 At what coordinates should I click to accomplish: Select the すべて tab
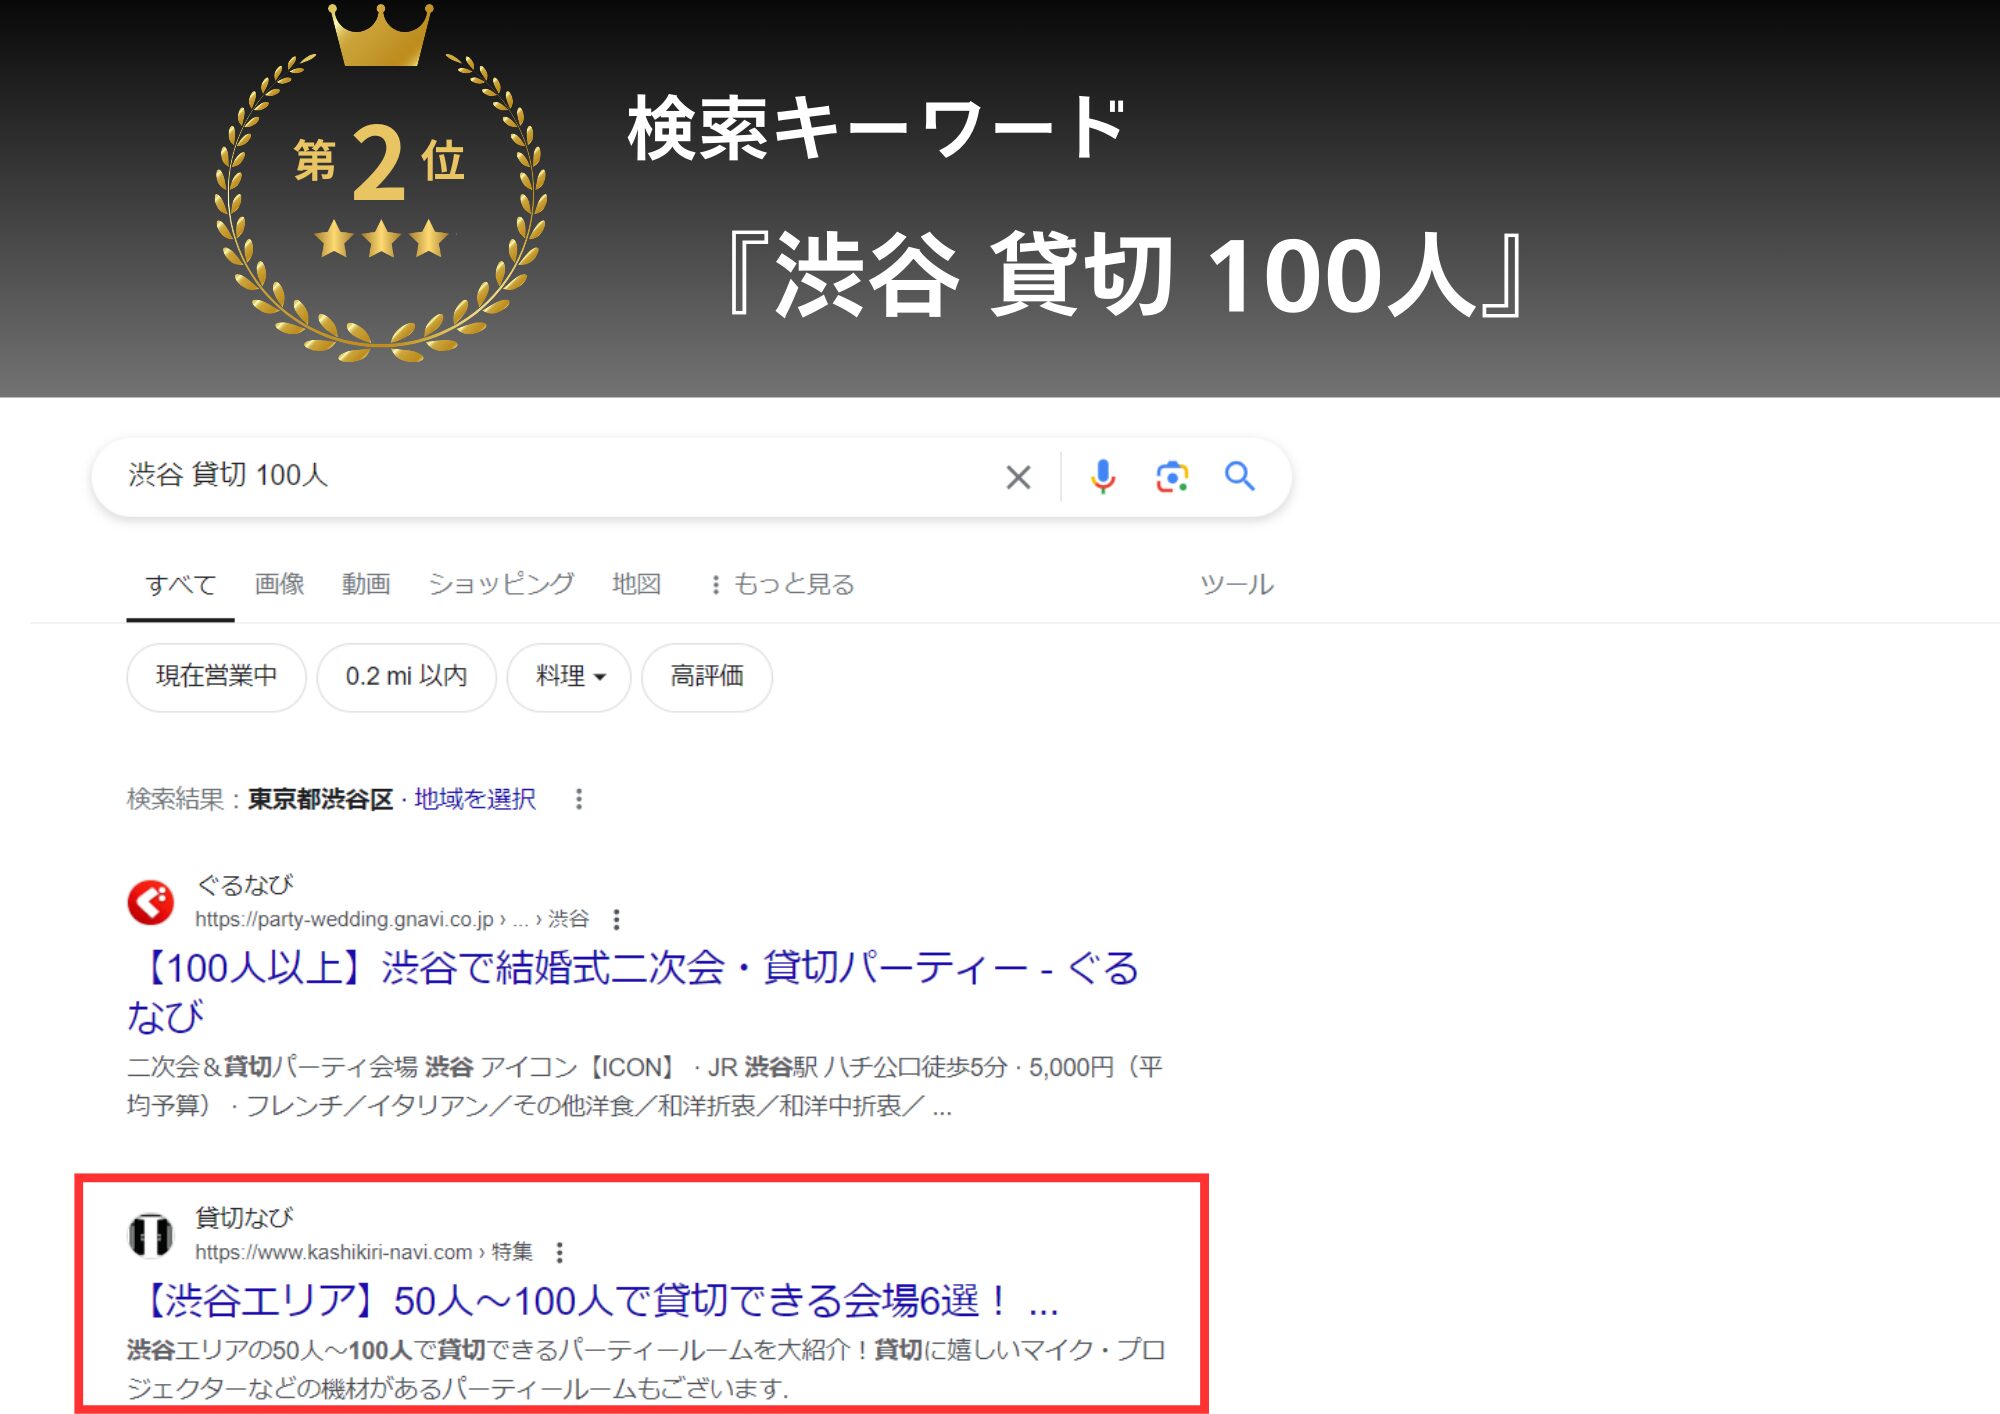pos(180,585)
